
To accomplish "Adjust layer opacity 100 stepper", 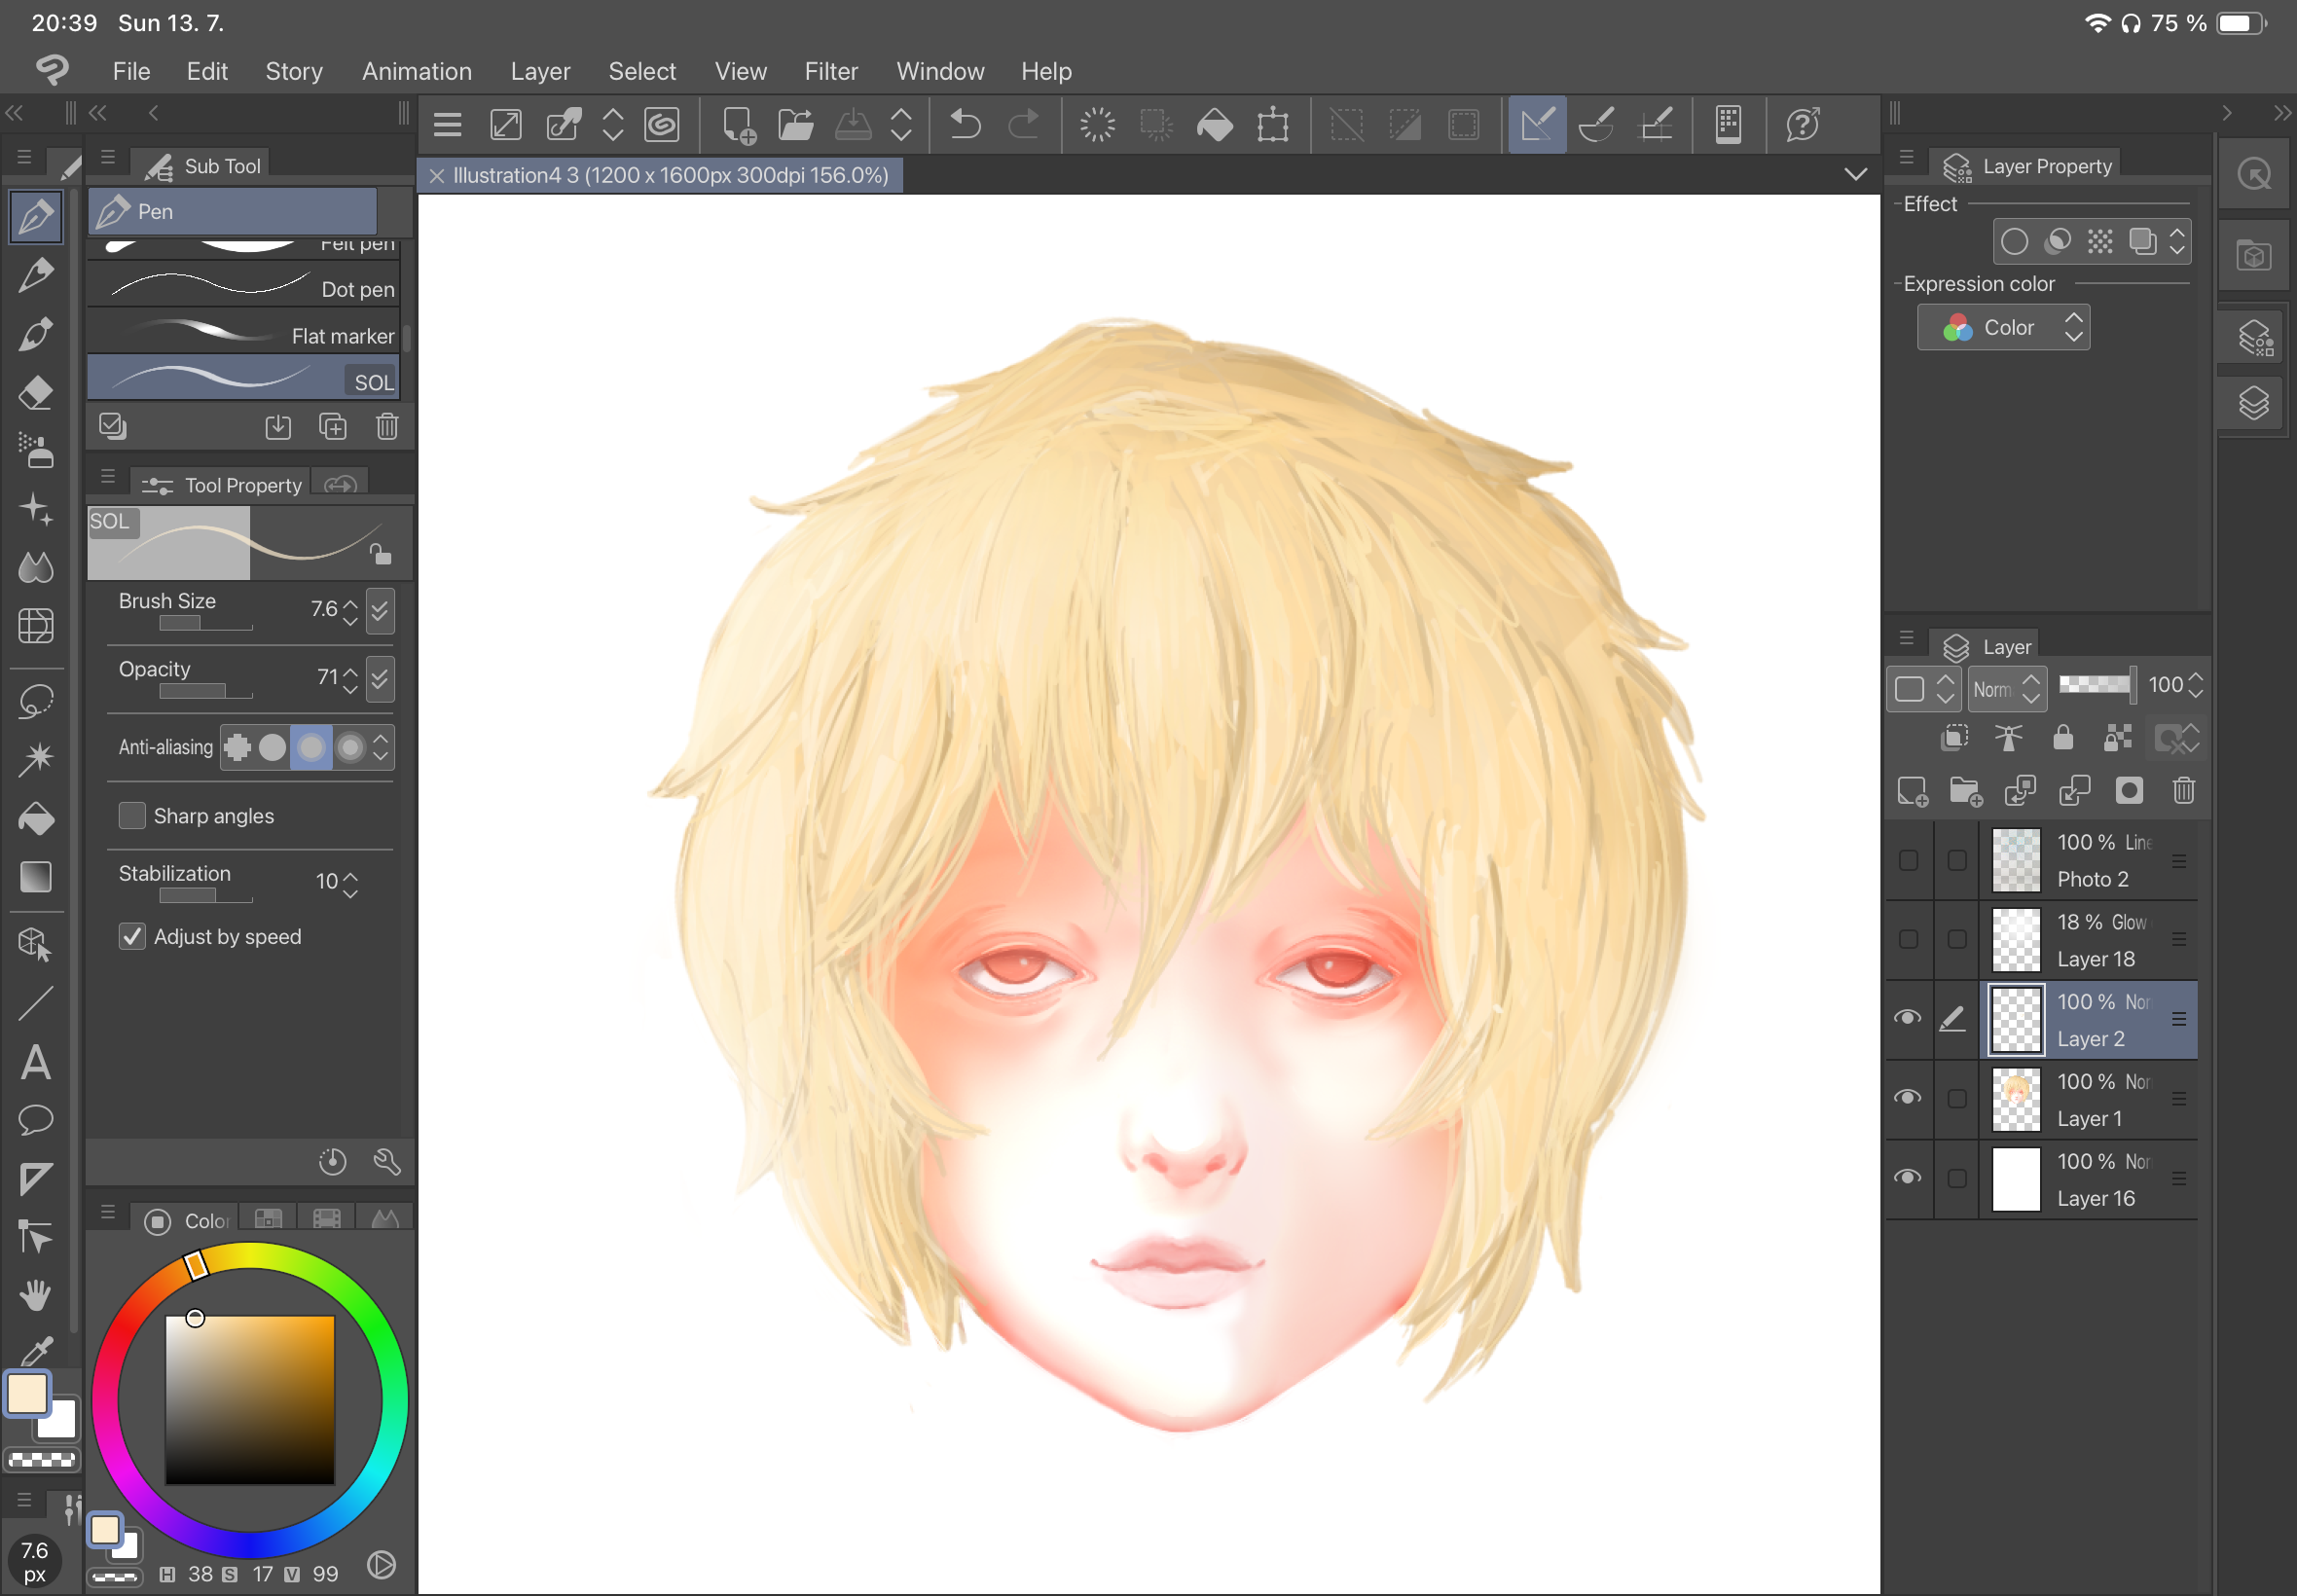I will click(x=2196, y=685).
